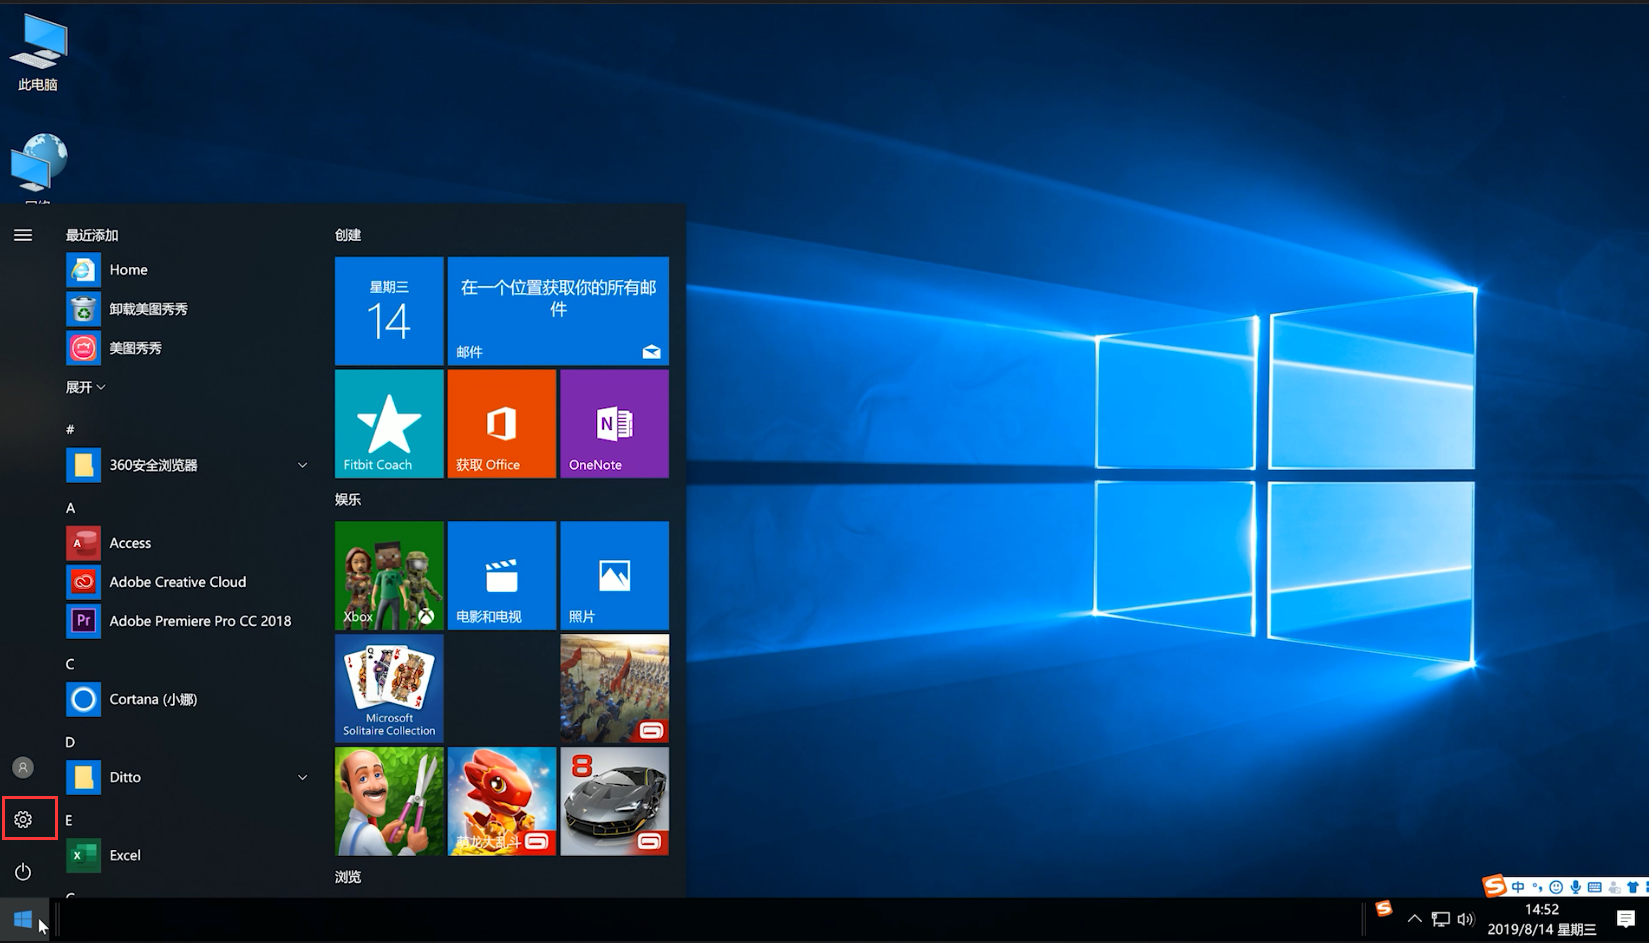Screen dimensions: 1649x943
Task: Launch 美图秀秀 app from the list
Action: (187, 348)
